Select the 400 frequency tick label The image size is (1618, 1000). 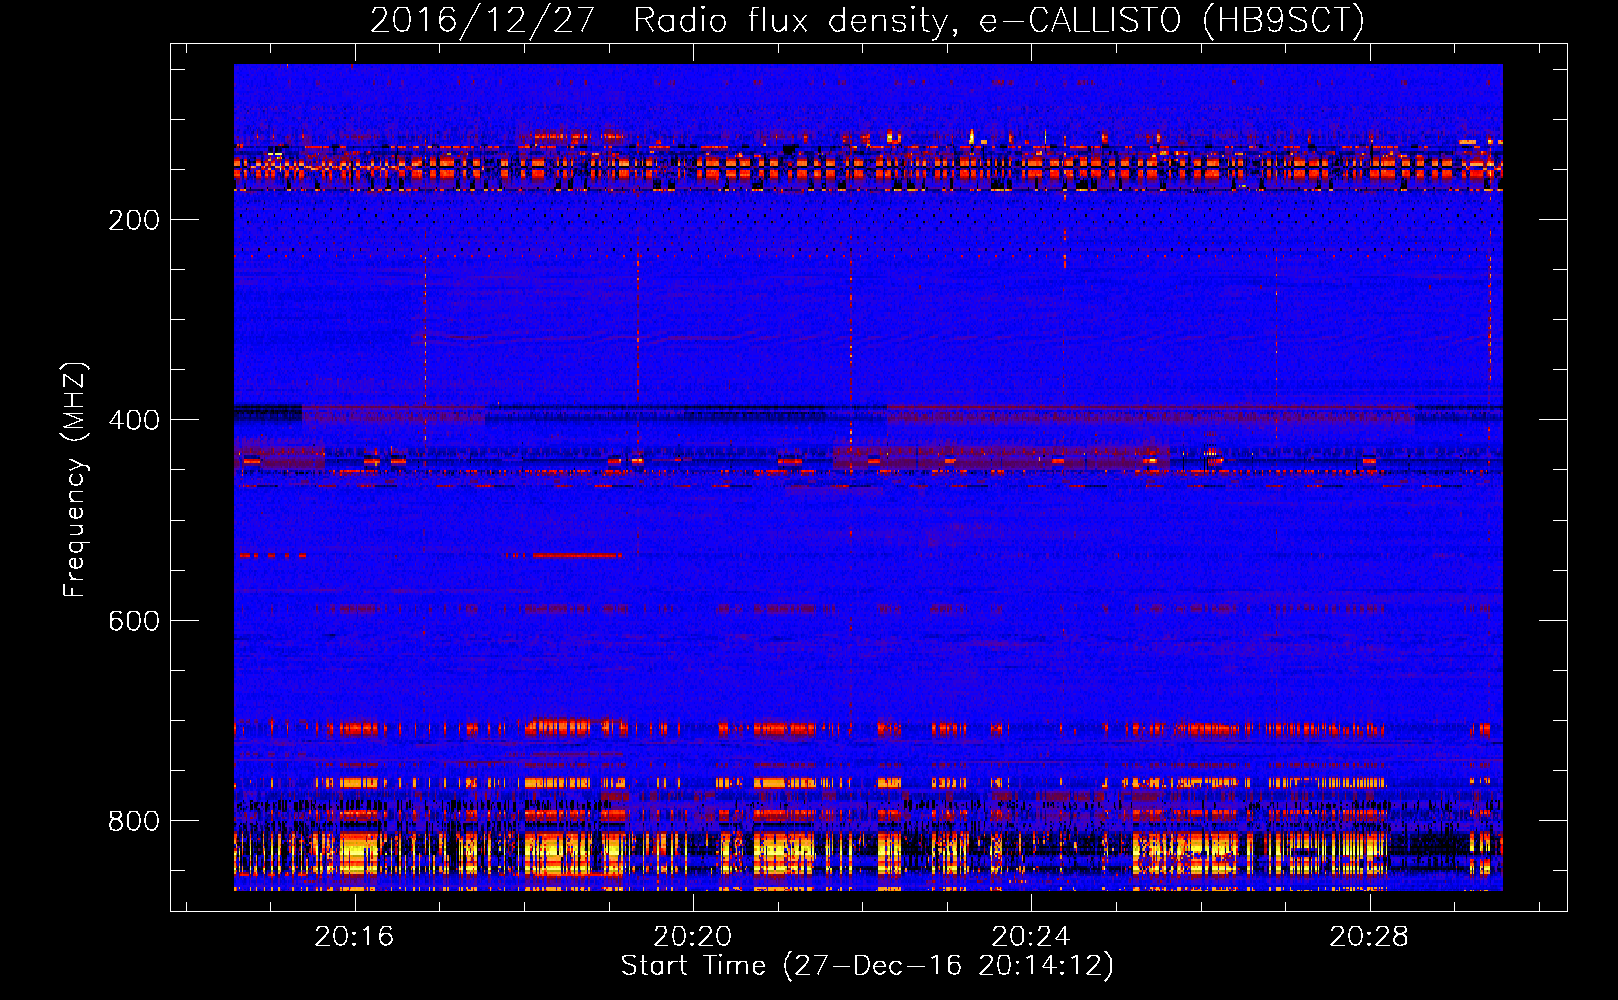click(134, 420)
